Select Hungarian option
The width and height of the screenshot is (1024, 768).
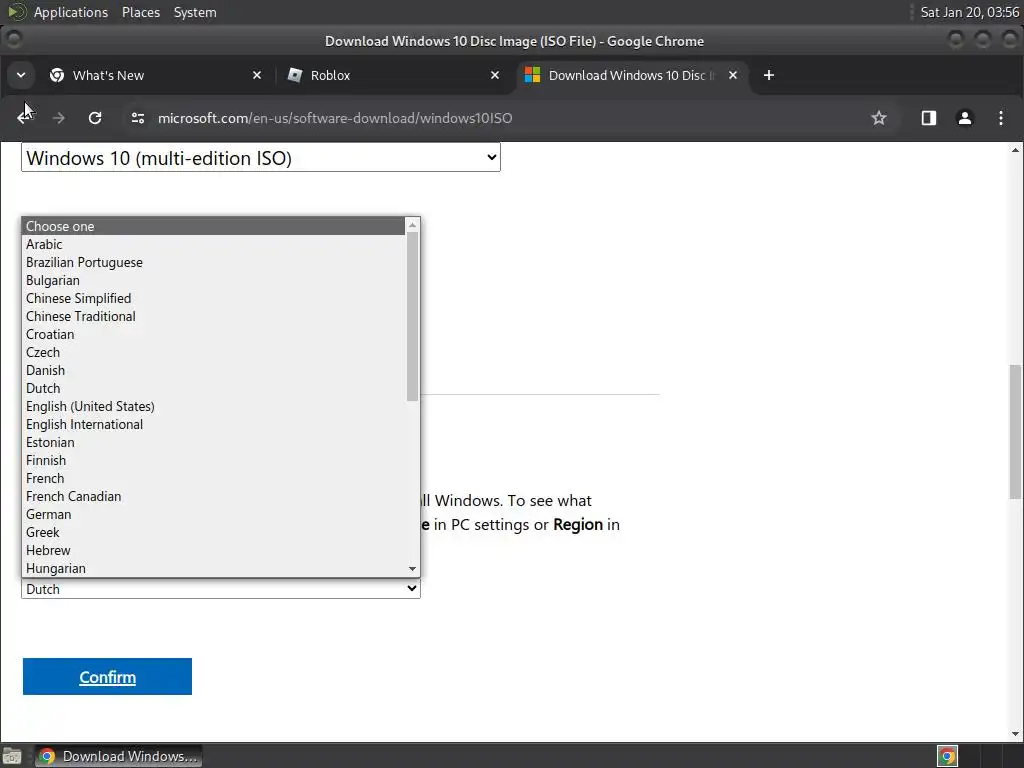pyautogui.click(x=214, y=569)
